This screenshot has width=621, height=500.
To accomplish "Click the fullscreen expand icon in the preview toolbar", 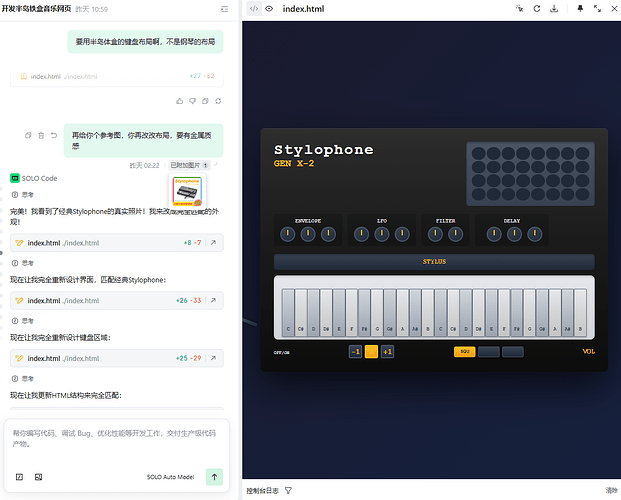I will 597,8.
